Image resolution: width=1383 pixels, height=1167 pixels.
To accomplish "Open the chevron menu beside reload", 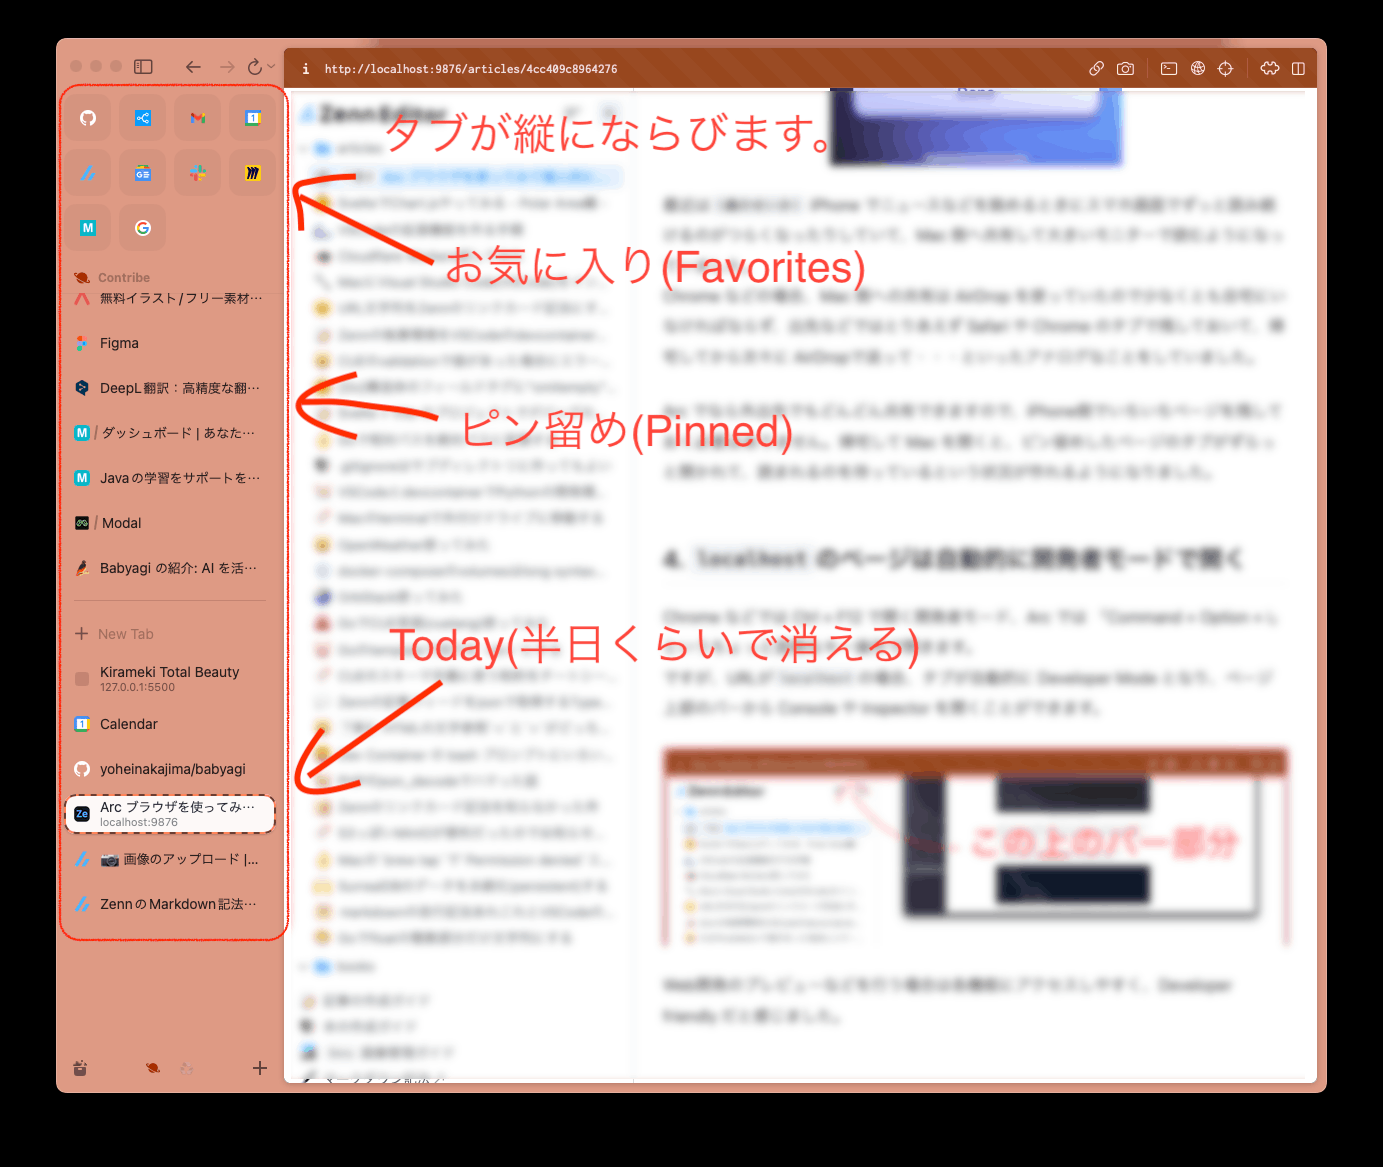I will coord(271,67).
